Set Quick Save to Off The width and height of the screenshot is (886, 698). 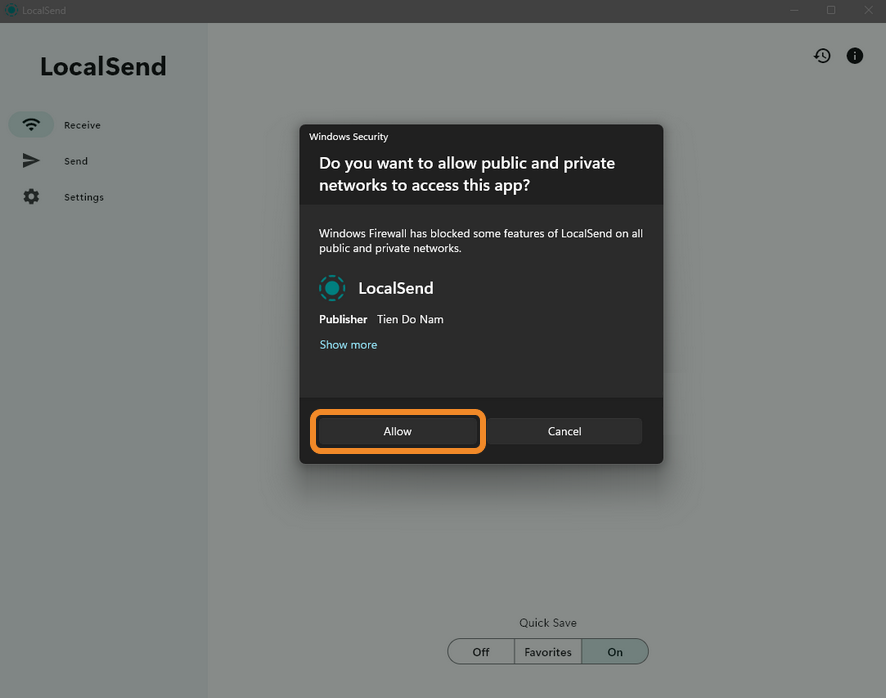[481, 652]
